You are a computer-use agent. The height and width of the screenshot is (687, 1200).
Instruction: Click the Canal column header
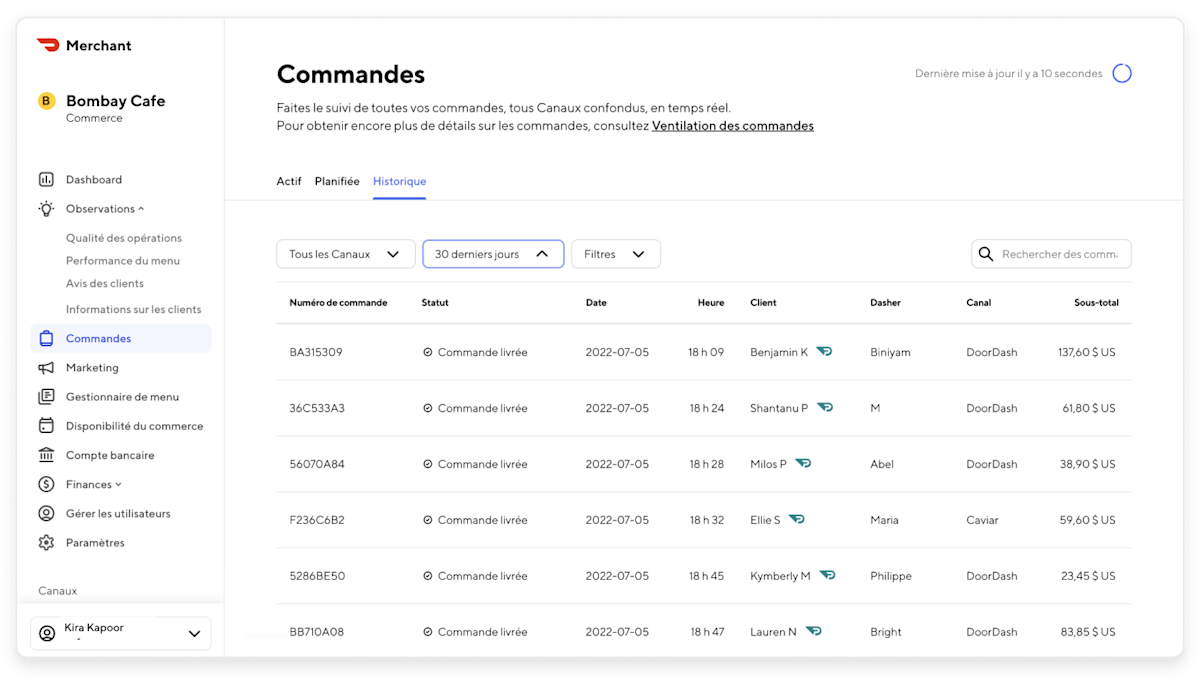click(x=979, y=302)
